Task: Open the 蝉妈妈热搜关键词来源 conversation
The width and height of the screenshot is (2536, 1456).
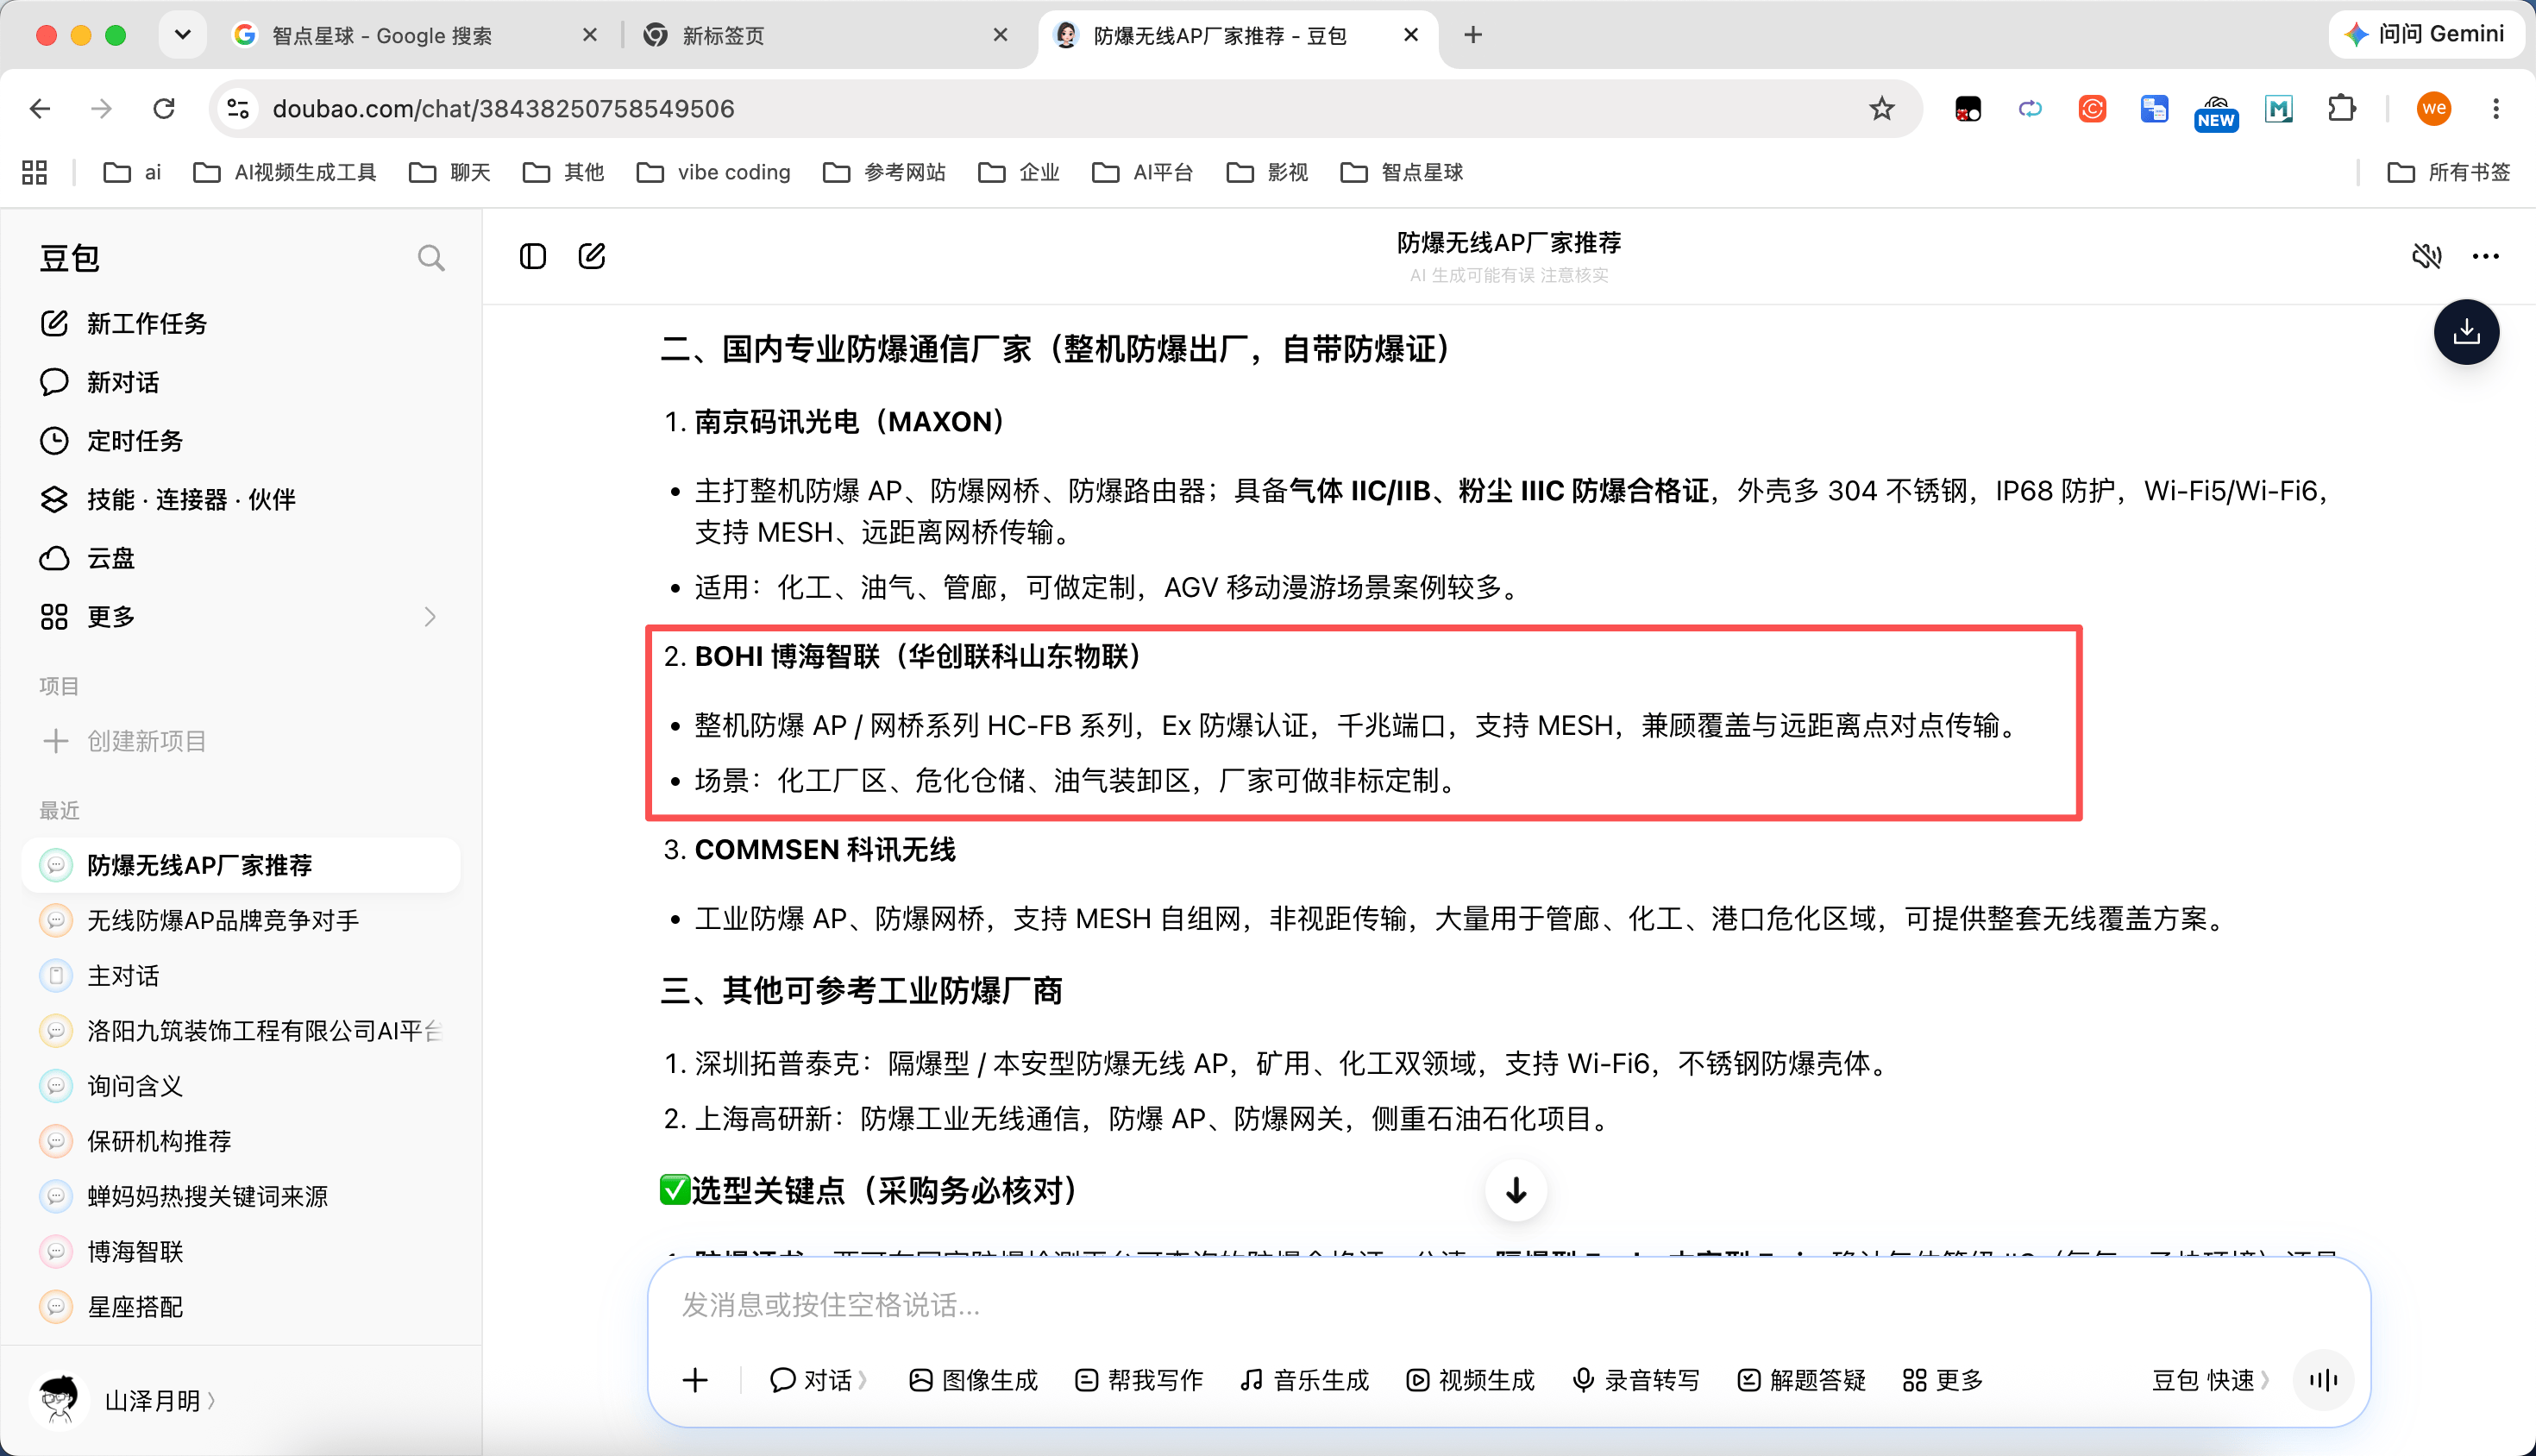Action: 240,1196
